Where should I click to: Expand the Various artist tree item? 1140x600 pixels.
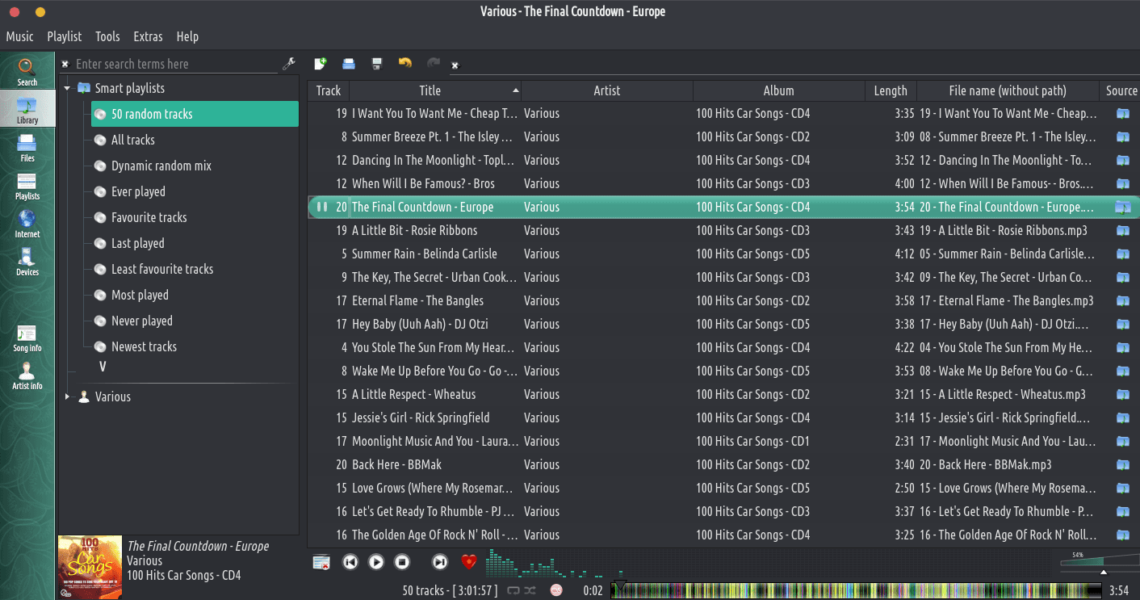tap(67, 397)
